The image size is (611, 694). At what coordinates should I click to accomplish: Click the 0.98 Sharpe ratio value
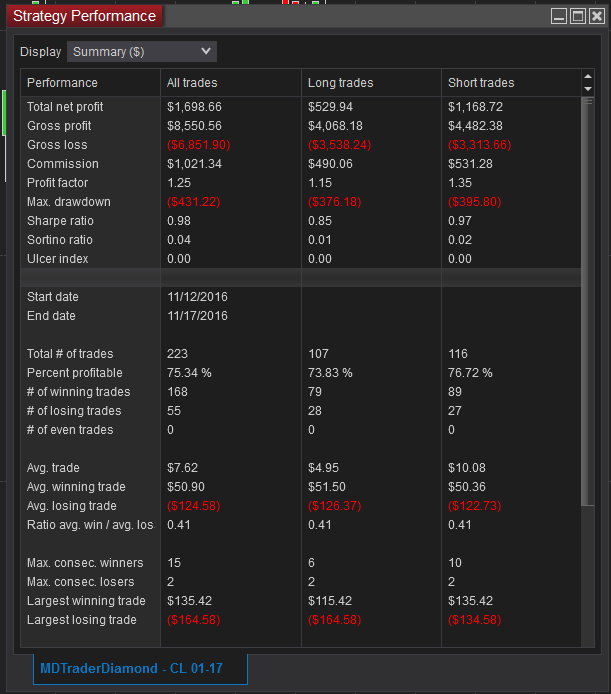[x=179, y=221]
